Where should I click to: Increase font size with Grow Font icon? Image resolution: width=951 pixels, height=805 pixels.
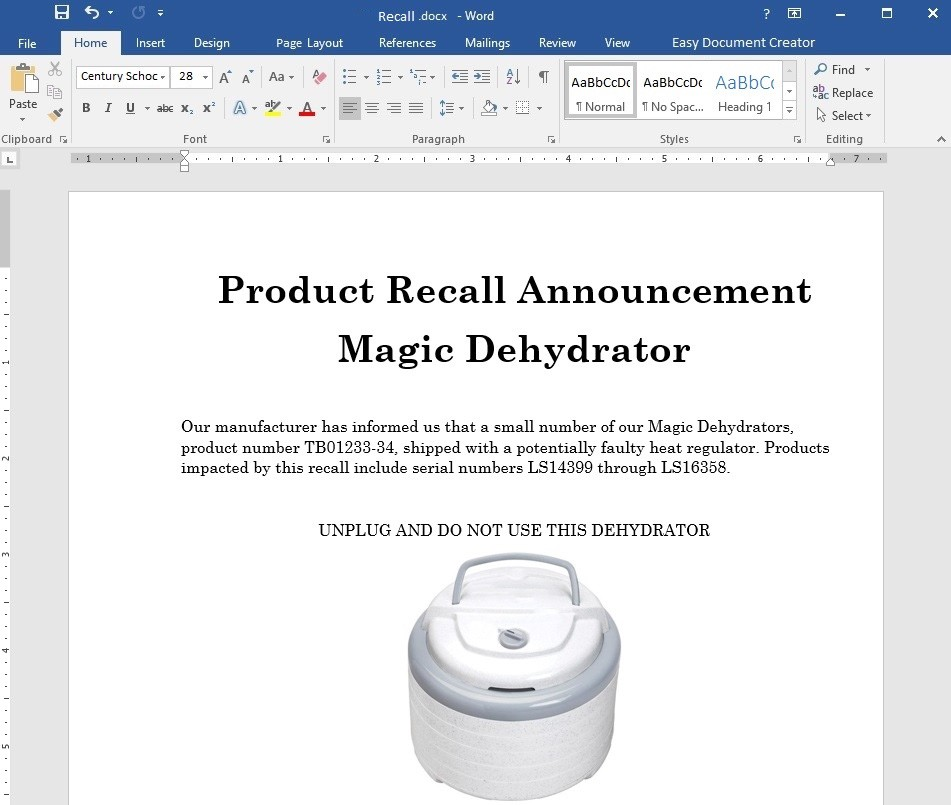pyautogui.click(x=225, y=76)
